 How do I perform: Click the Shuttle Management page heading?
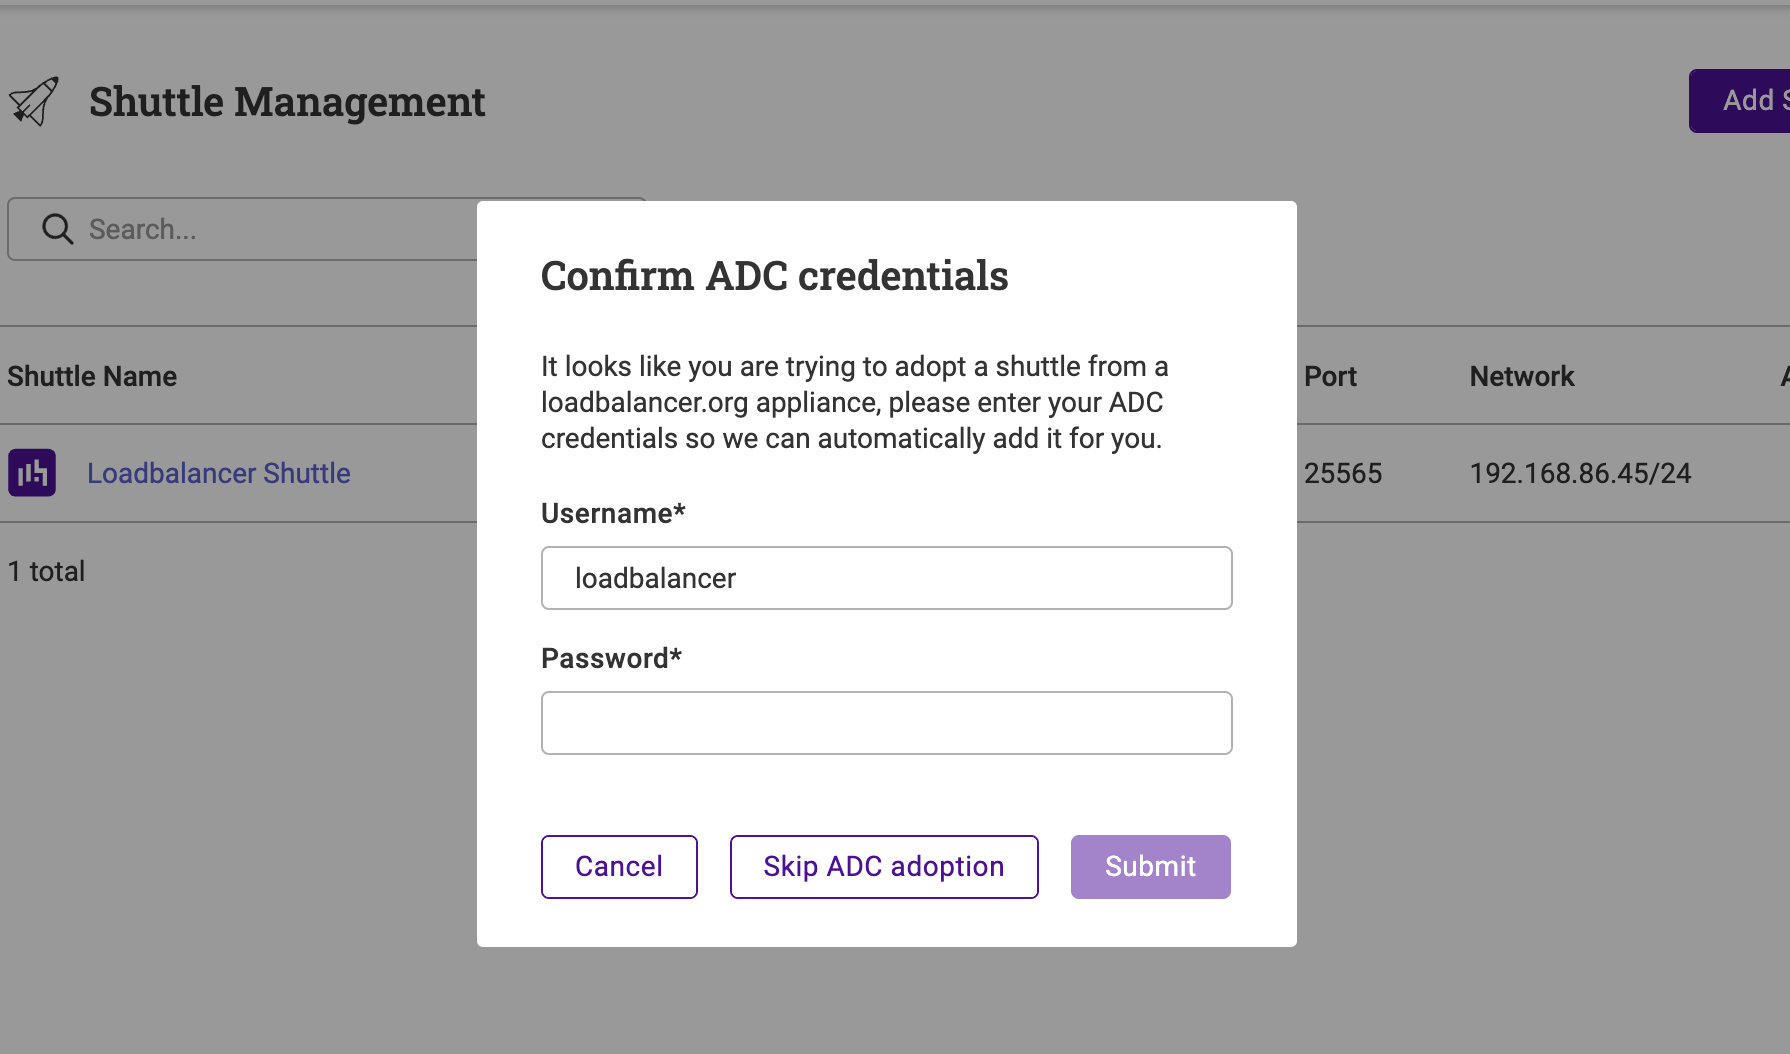pos(288,102)
